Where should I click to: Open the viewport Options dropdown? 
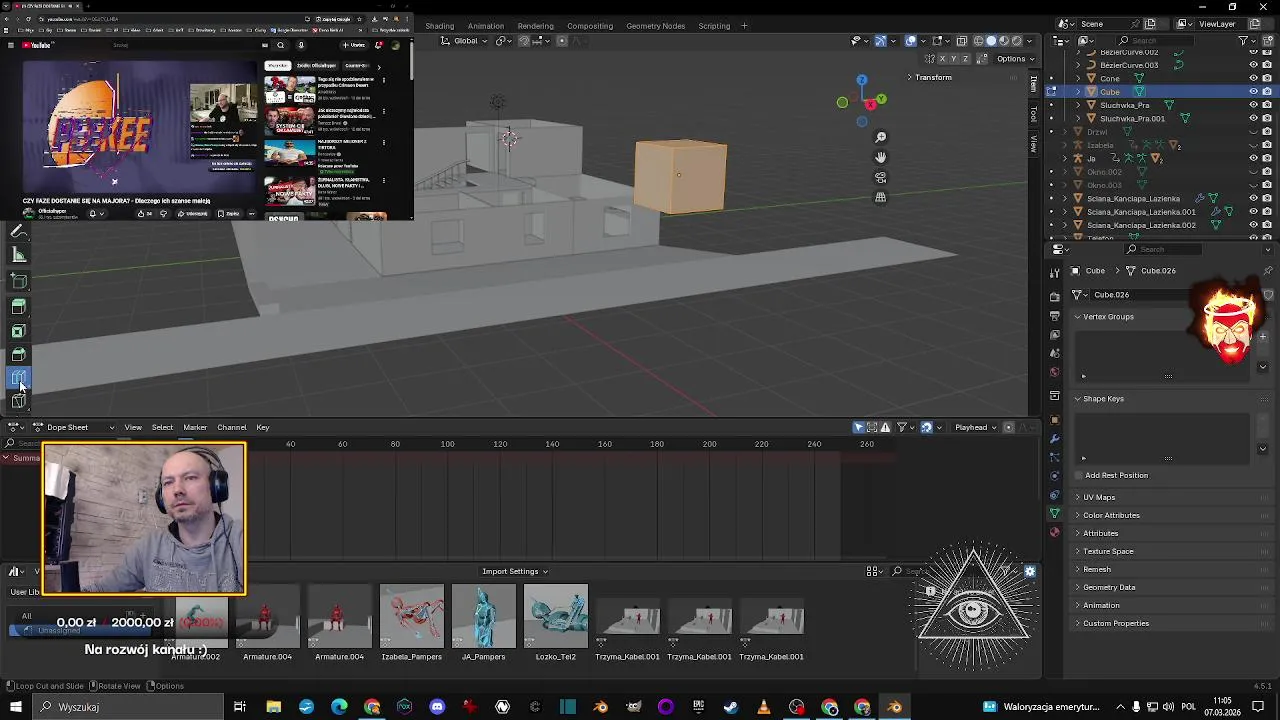1015,58
